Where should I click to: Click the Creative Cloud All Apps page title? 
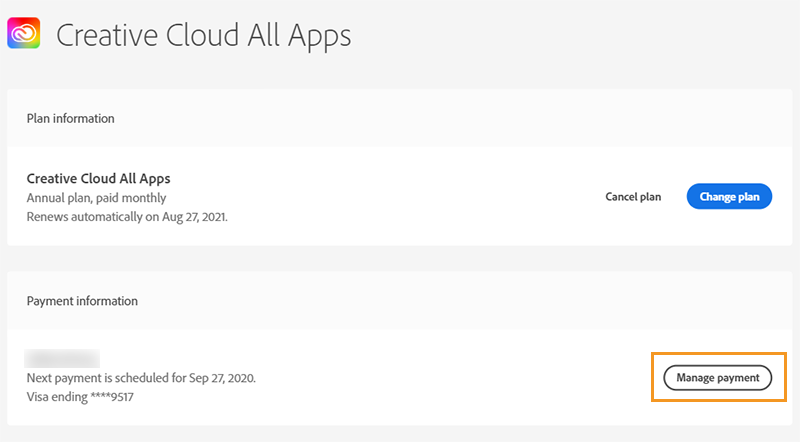[204, 36]
